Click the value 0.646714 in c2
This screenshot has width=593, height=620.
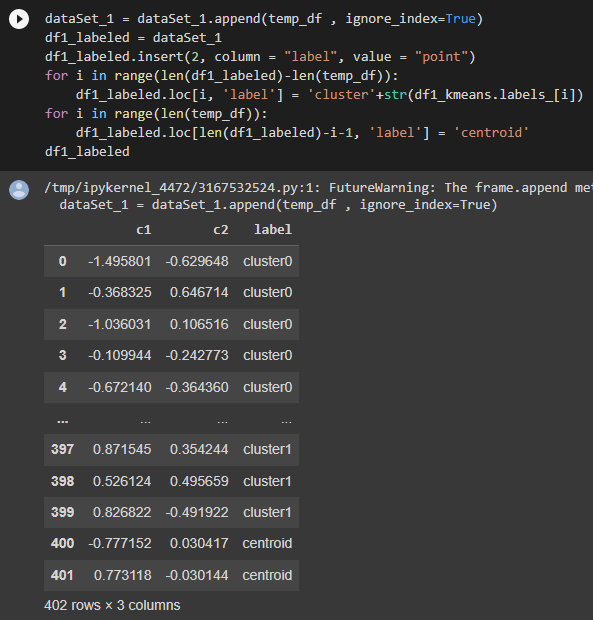[199, 293]
